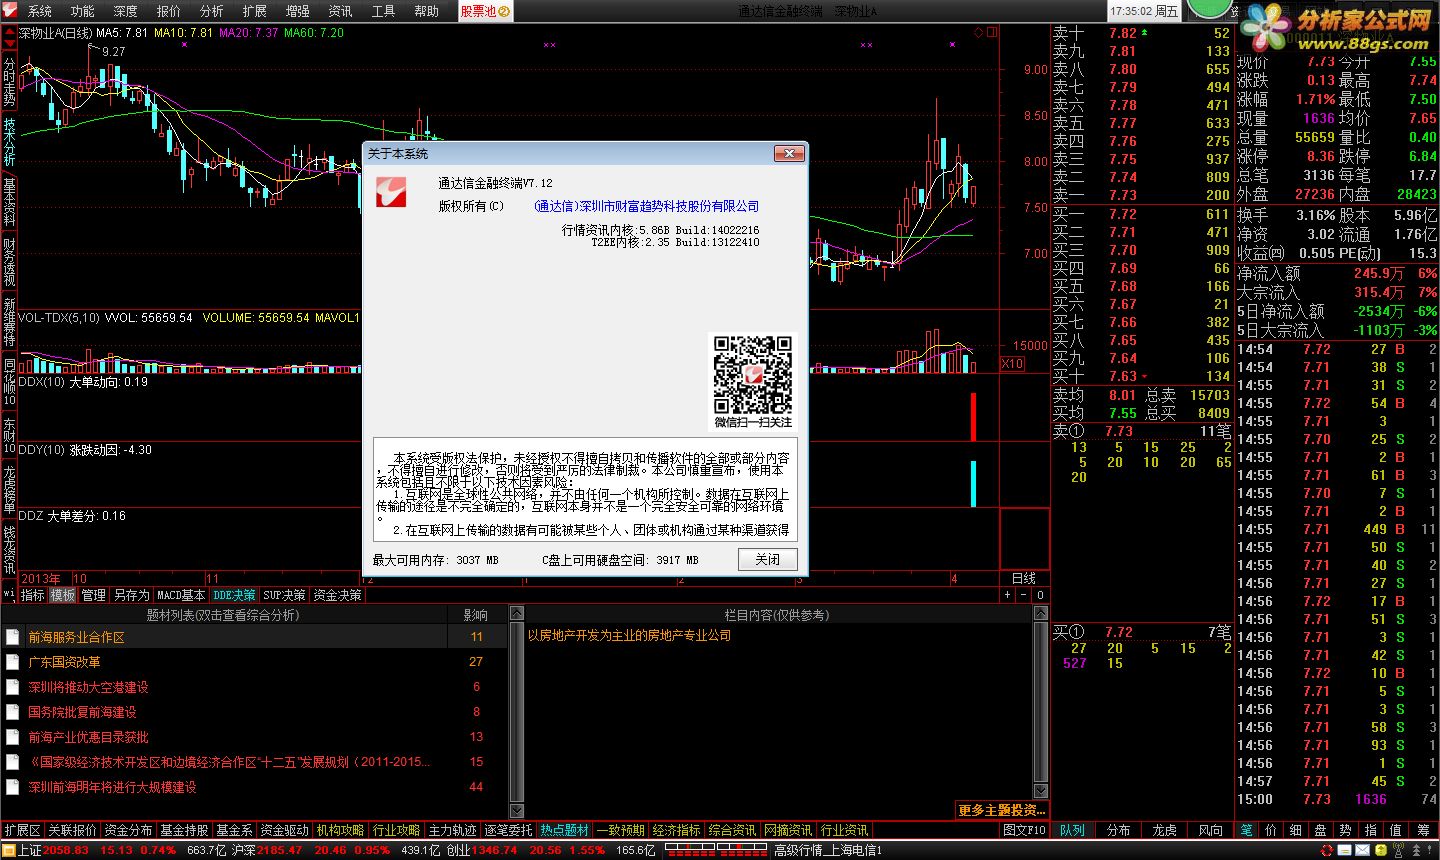
Task: Select the 热点题材 bottom tab
Action: coord(565,830)
